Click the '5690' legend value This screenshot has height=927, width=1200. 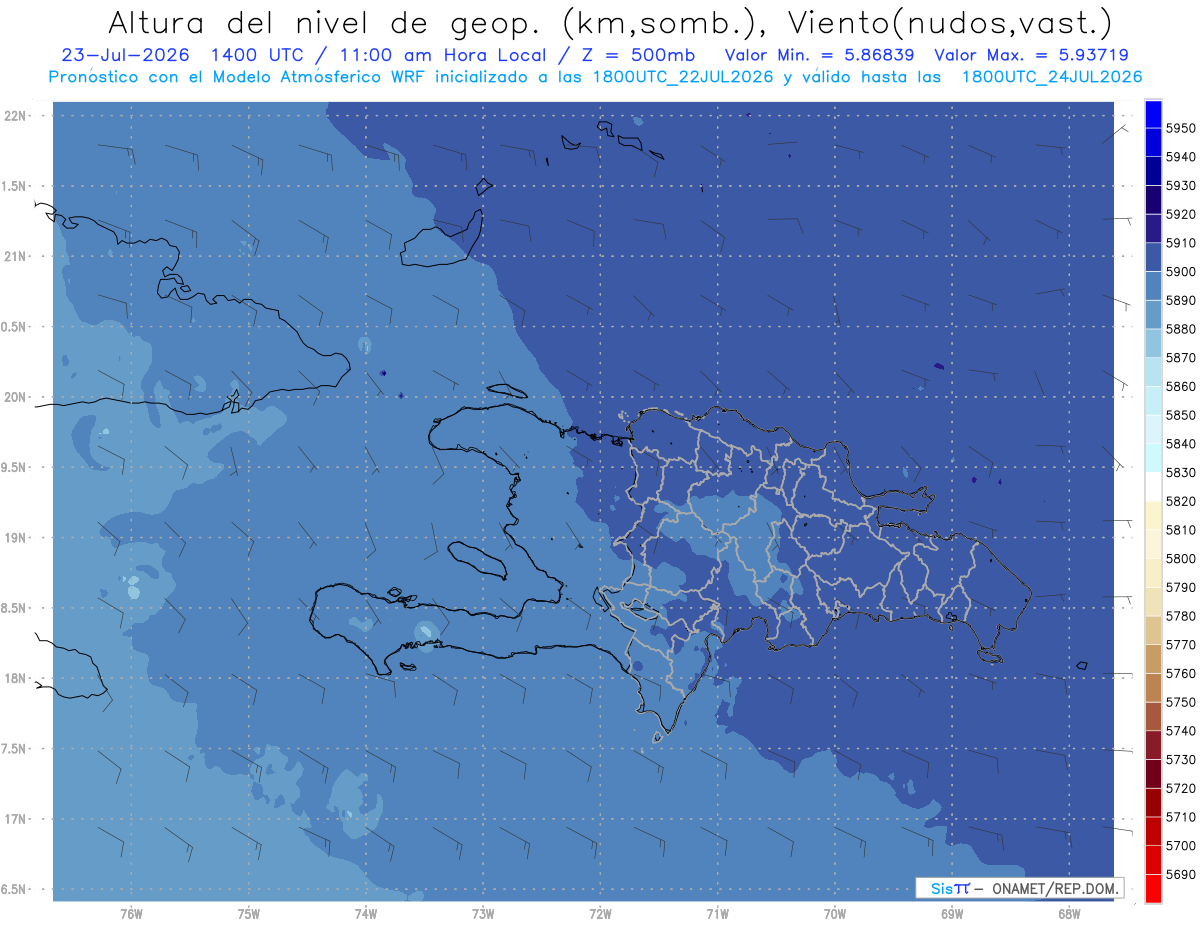pyautogui.click(x=1181, y=875)
